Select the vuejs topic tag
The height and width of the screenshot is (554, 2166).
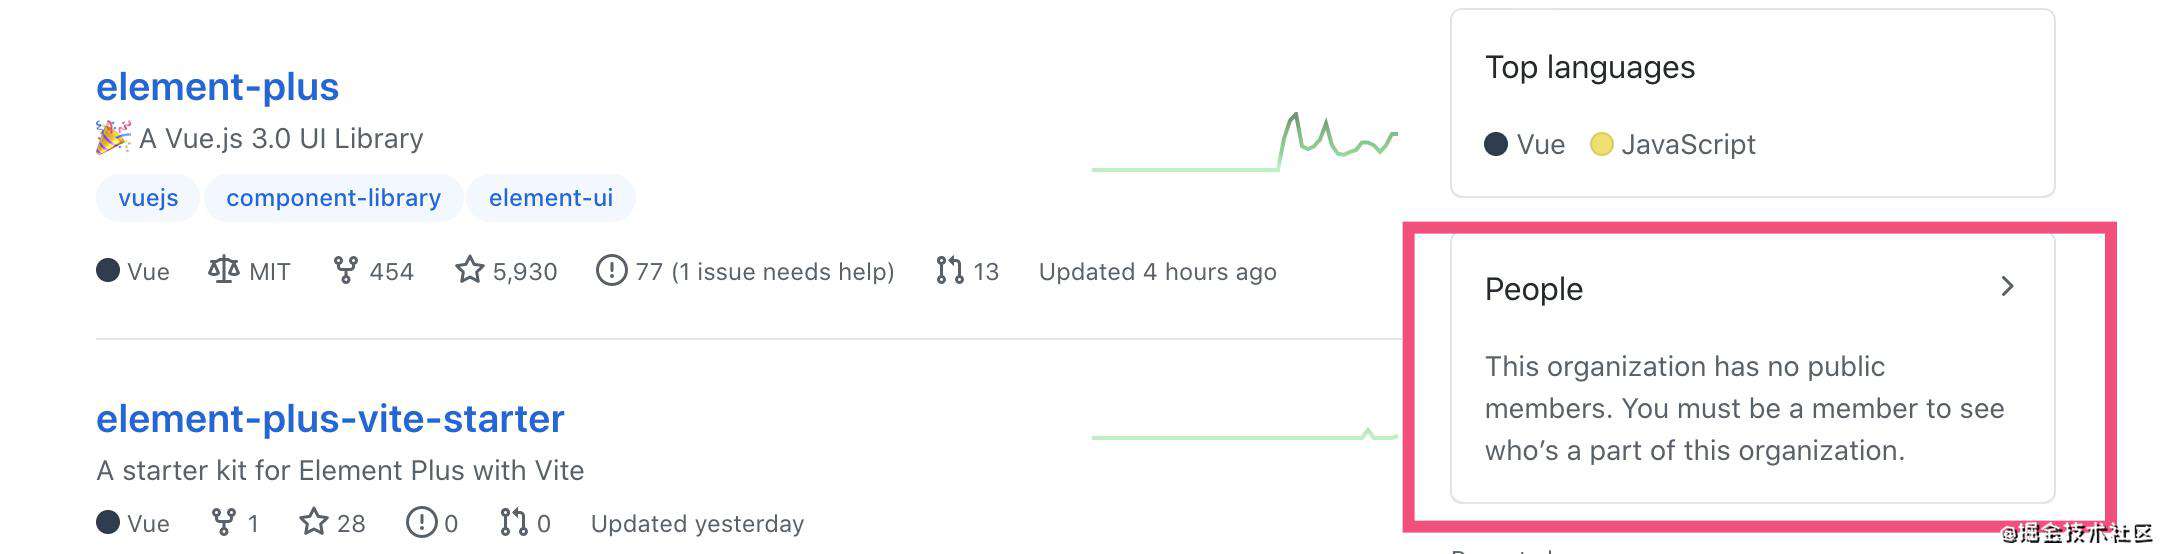coord(148,198)
